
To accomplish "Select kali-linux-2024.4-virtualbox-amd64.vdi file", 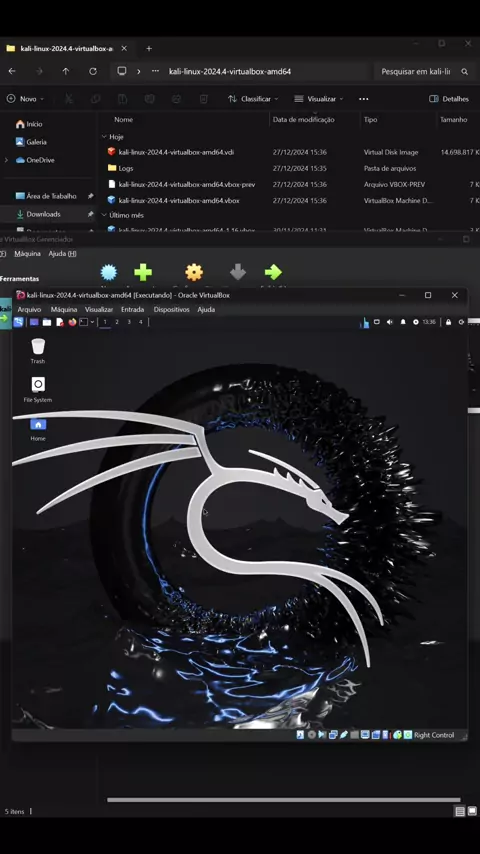I will click(x=176, y=152).
